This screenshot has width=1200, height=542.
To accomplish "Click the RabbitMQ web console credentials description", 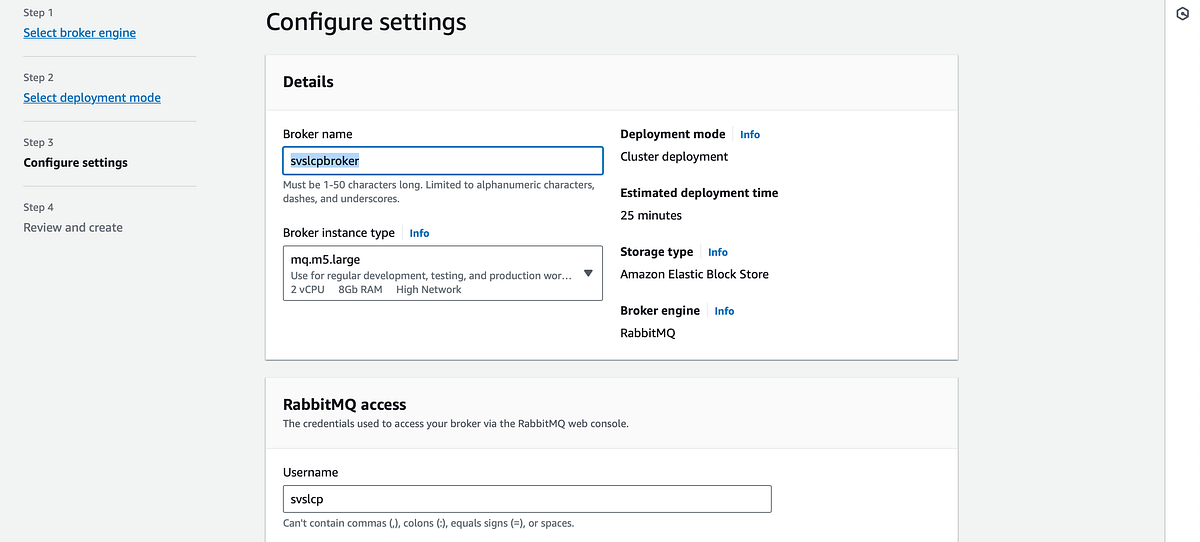I will 456,424.
